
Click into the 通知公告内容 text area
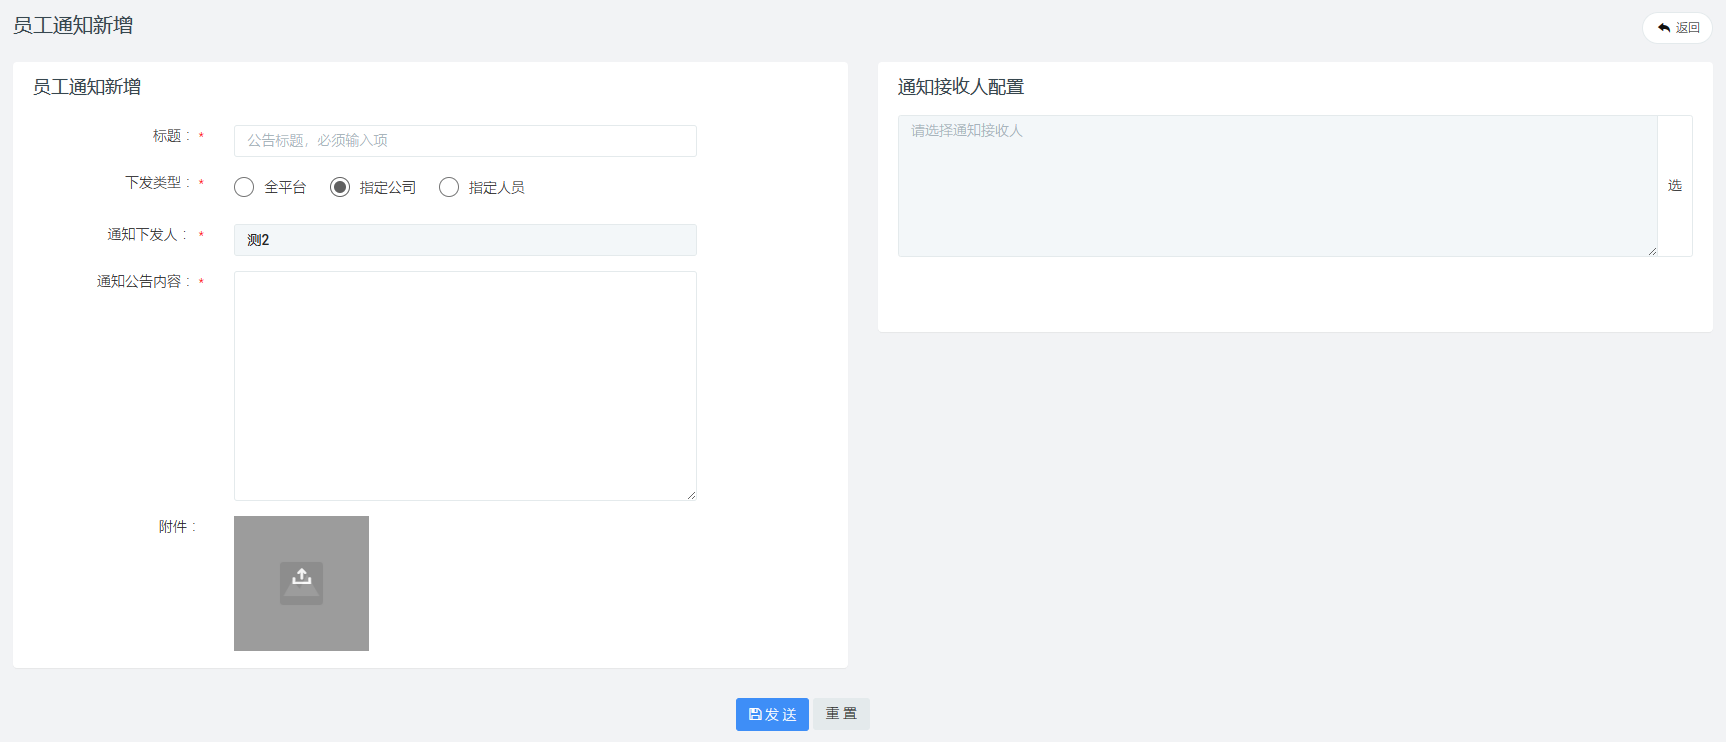[x=465, y=385]
